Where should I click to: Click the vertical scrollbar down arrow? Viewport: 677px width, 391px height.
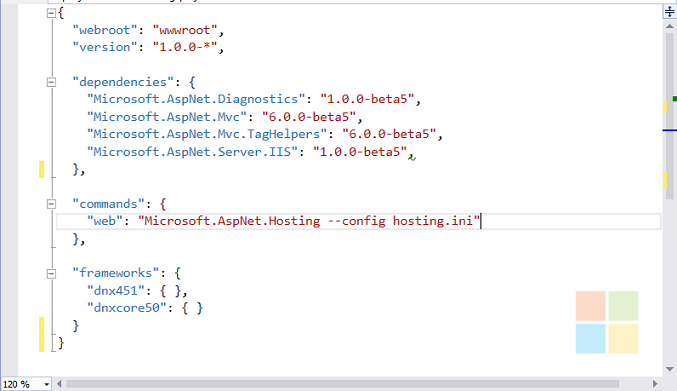(670, 369)
